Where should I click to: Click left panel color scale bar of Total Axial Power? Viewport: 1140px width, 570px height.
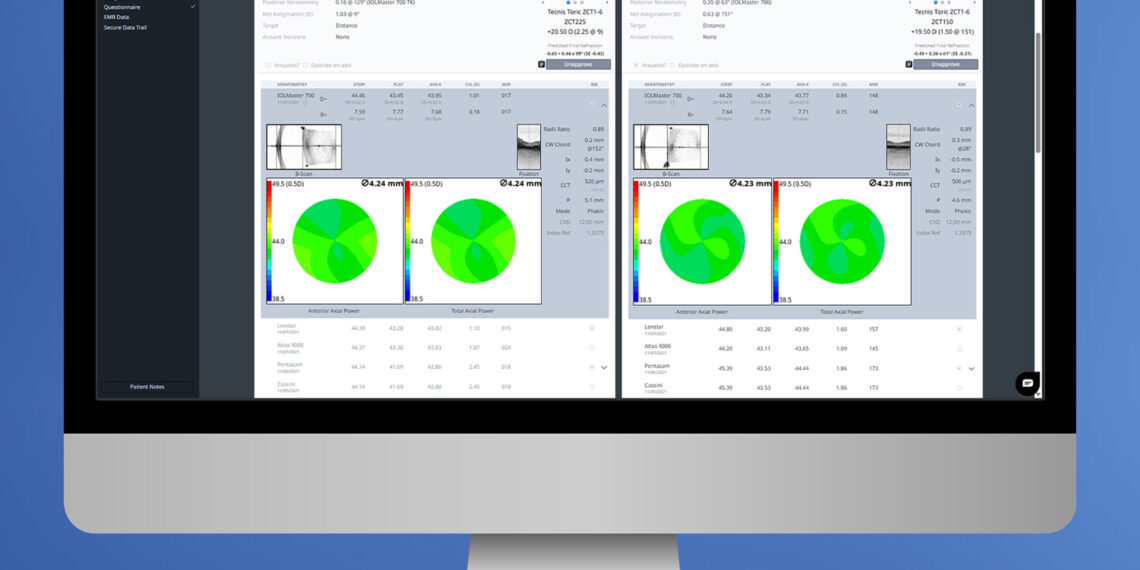[408, 241]
